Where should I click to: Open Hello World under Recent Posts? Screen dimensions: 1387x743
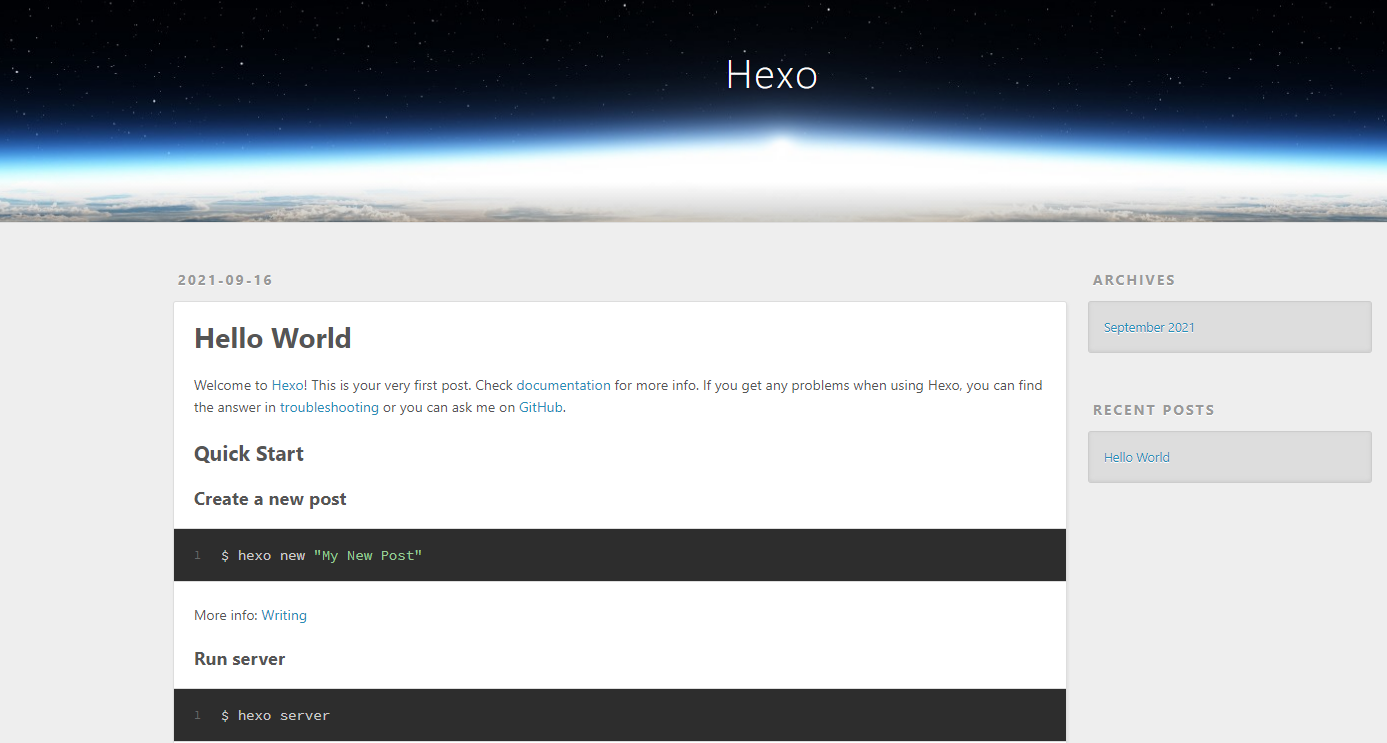point(1136,457)
